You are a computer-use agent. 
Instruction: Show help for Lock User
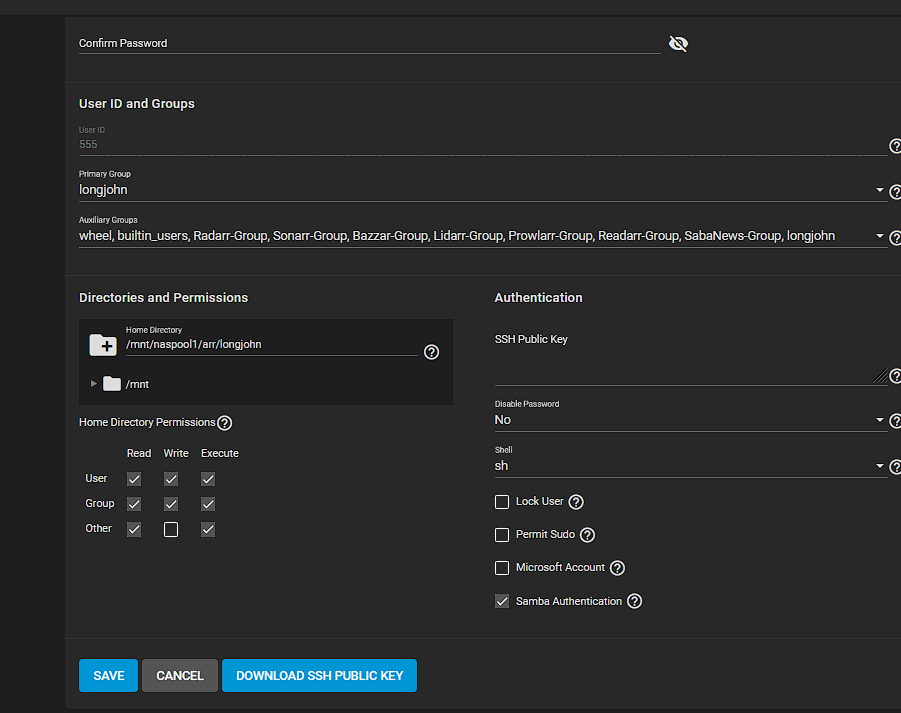point(576,502)
